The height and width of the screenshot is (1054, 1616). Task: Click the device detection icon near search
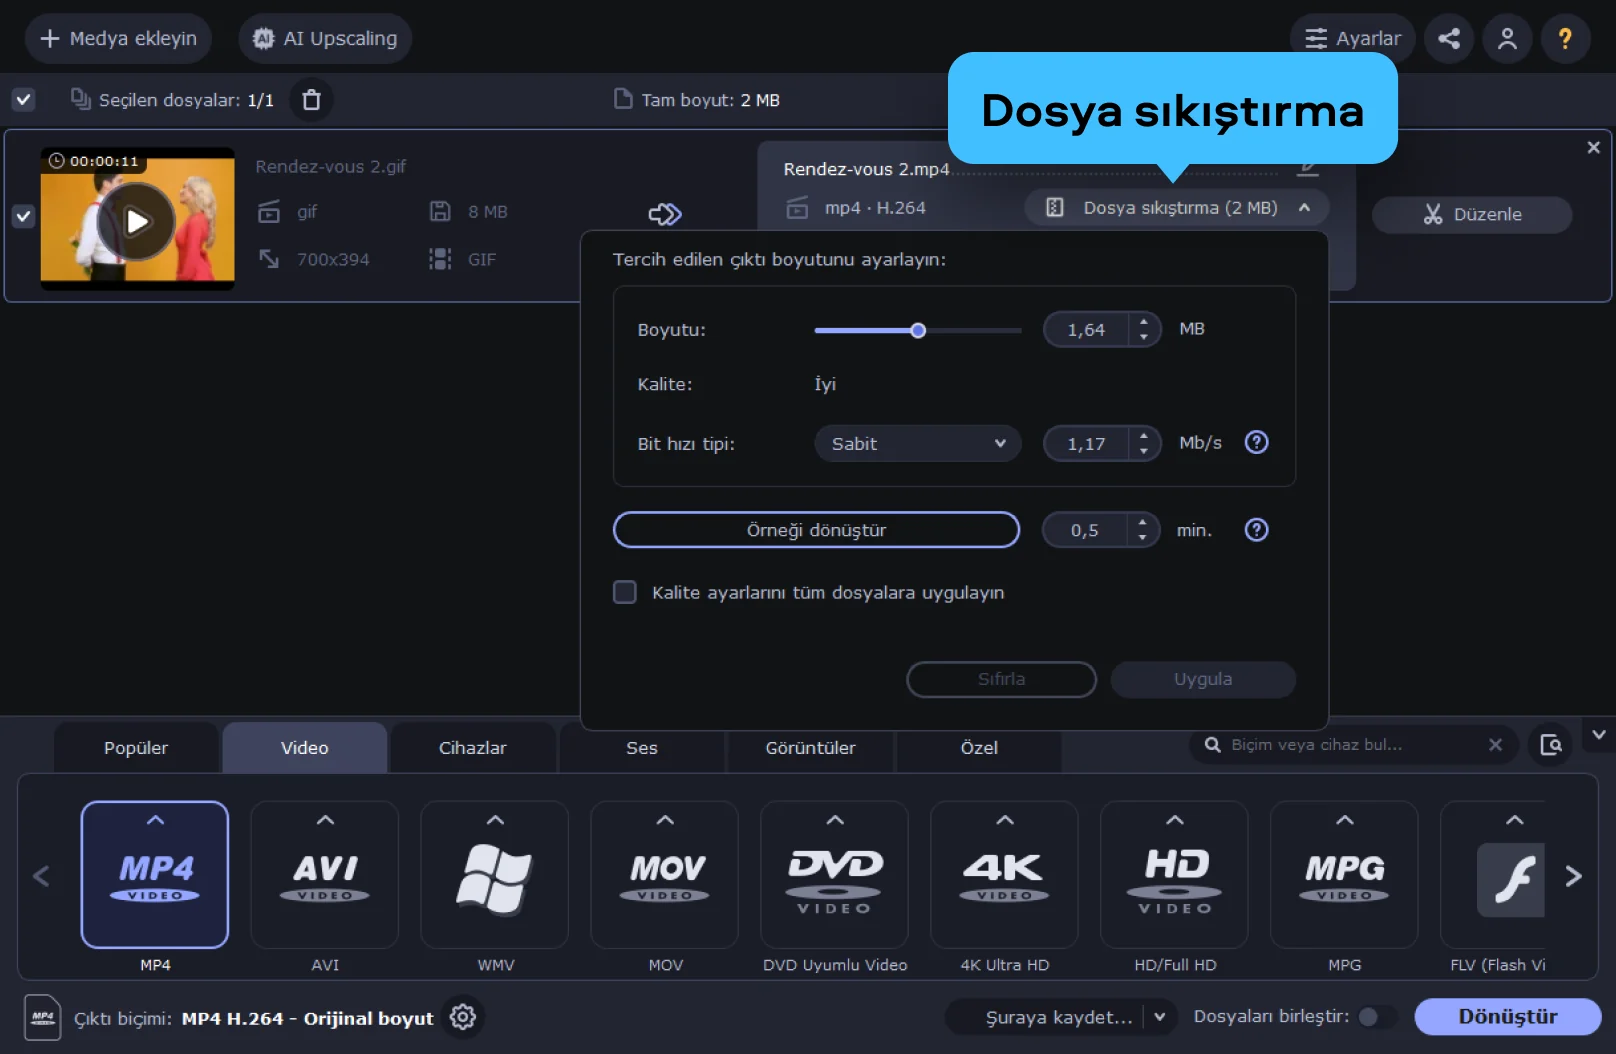(x=1550, y=745)
